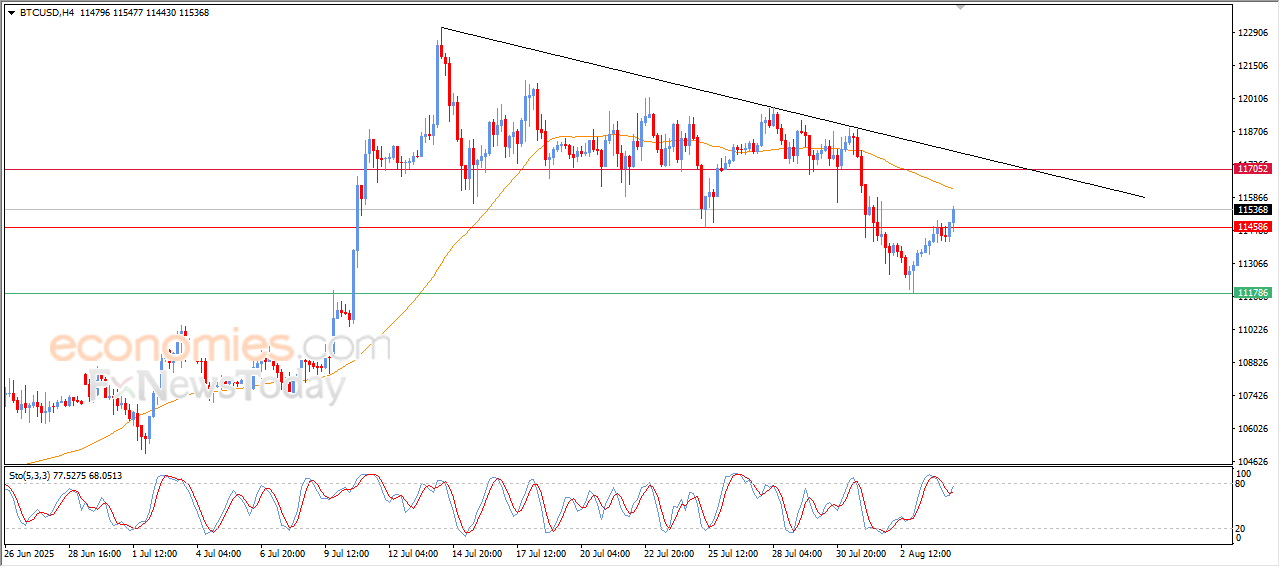Click the 106026 price scale value
This screenshot has height=567, width=1280.
[x=1253, y=429]
